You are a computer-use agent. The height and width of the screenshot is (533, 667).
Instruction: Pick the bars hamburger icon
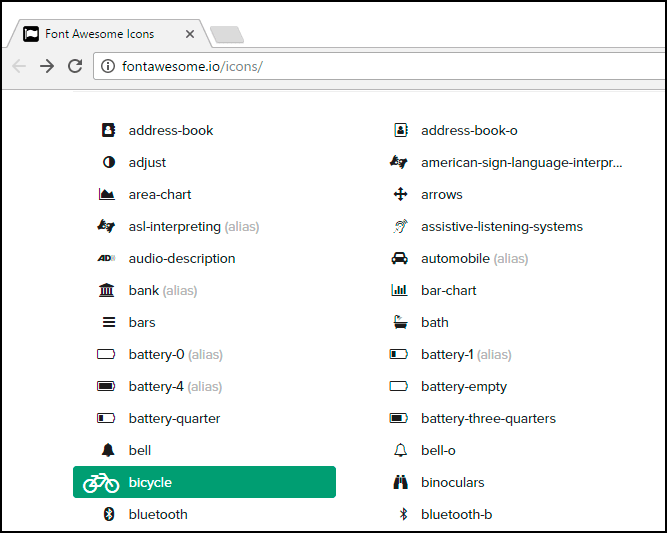pyautogui.click(x=109, y=322)
